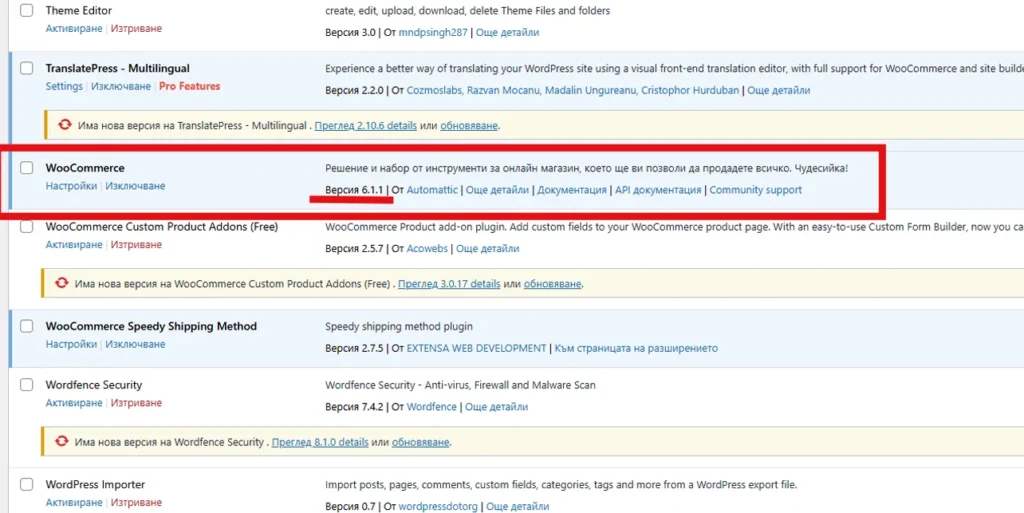Screen dimensions: 1024x513
Task: Delete WordPress Importer via Изтриване
Action: (x=136, y=503)
